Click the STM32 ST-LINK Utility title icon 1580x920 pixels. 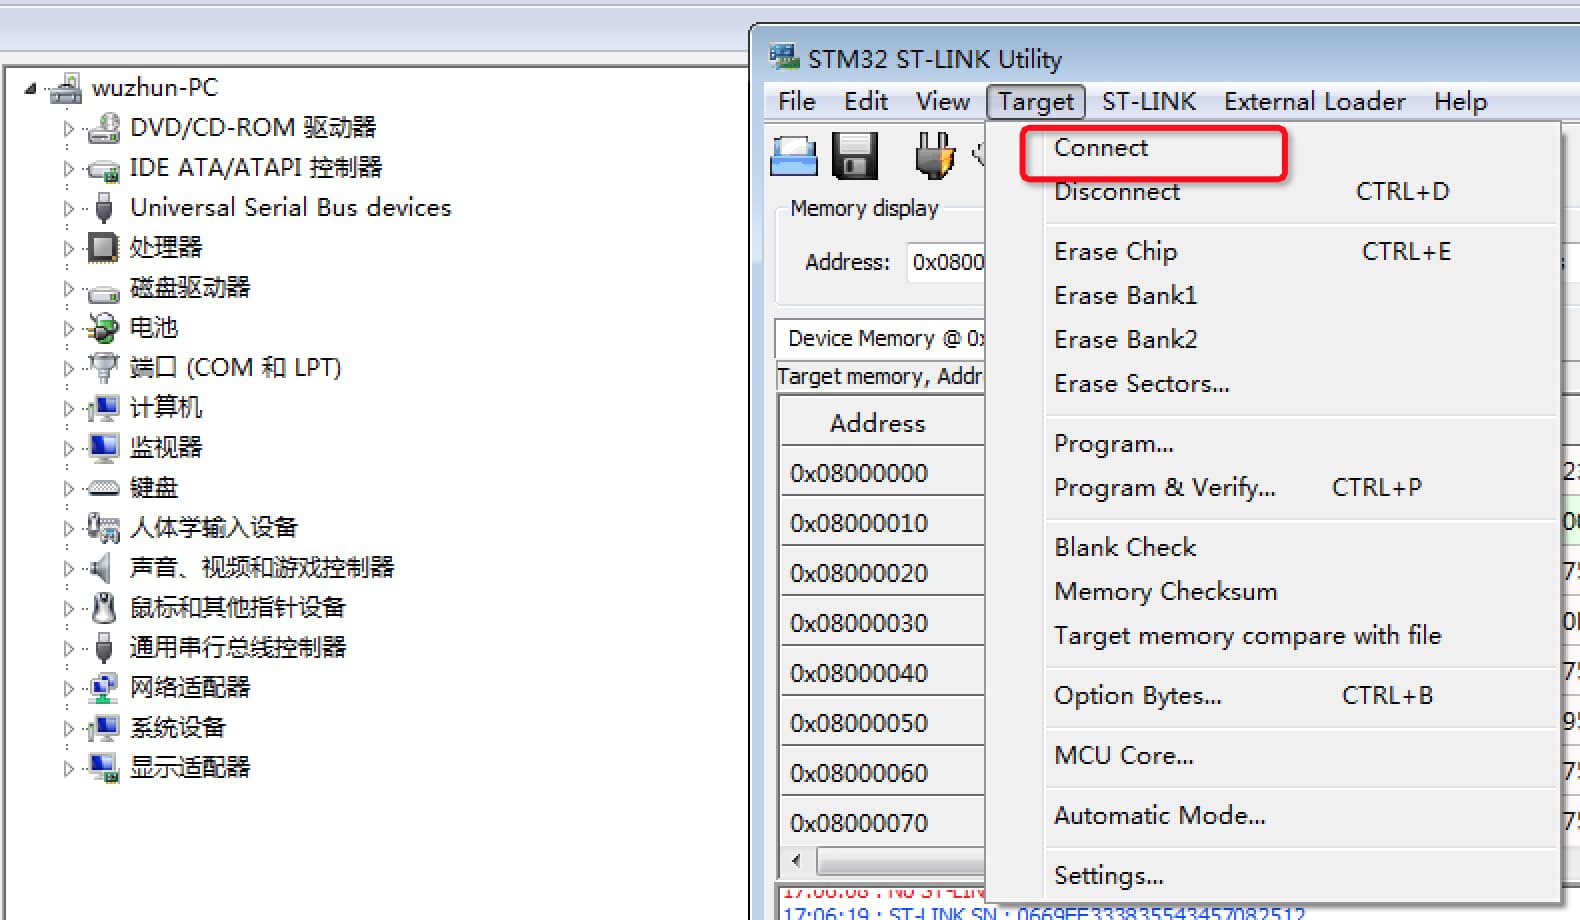(x=785, y=57)
